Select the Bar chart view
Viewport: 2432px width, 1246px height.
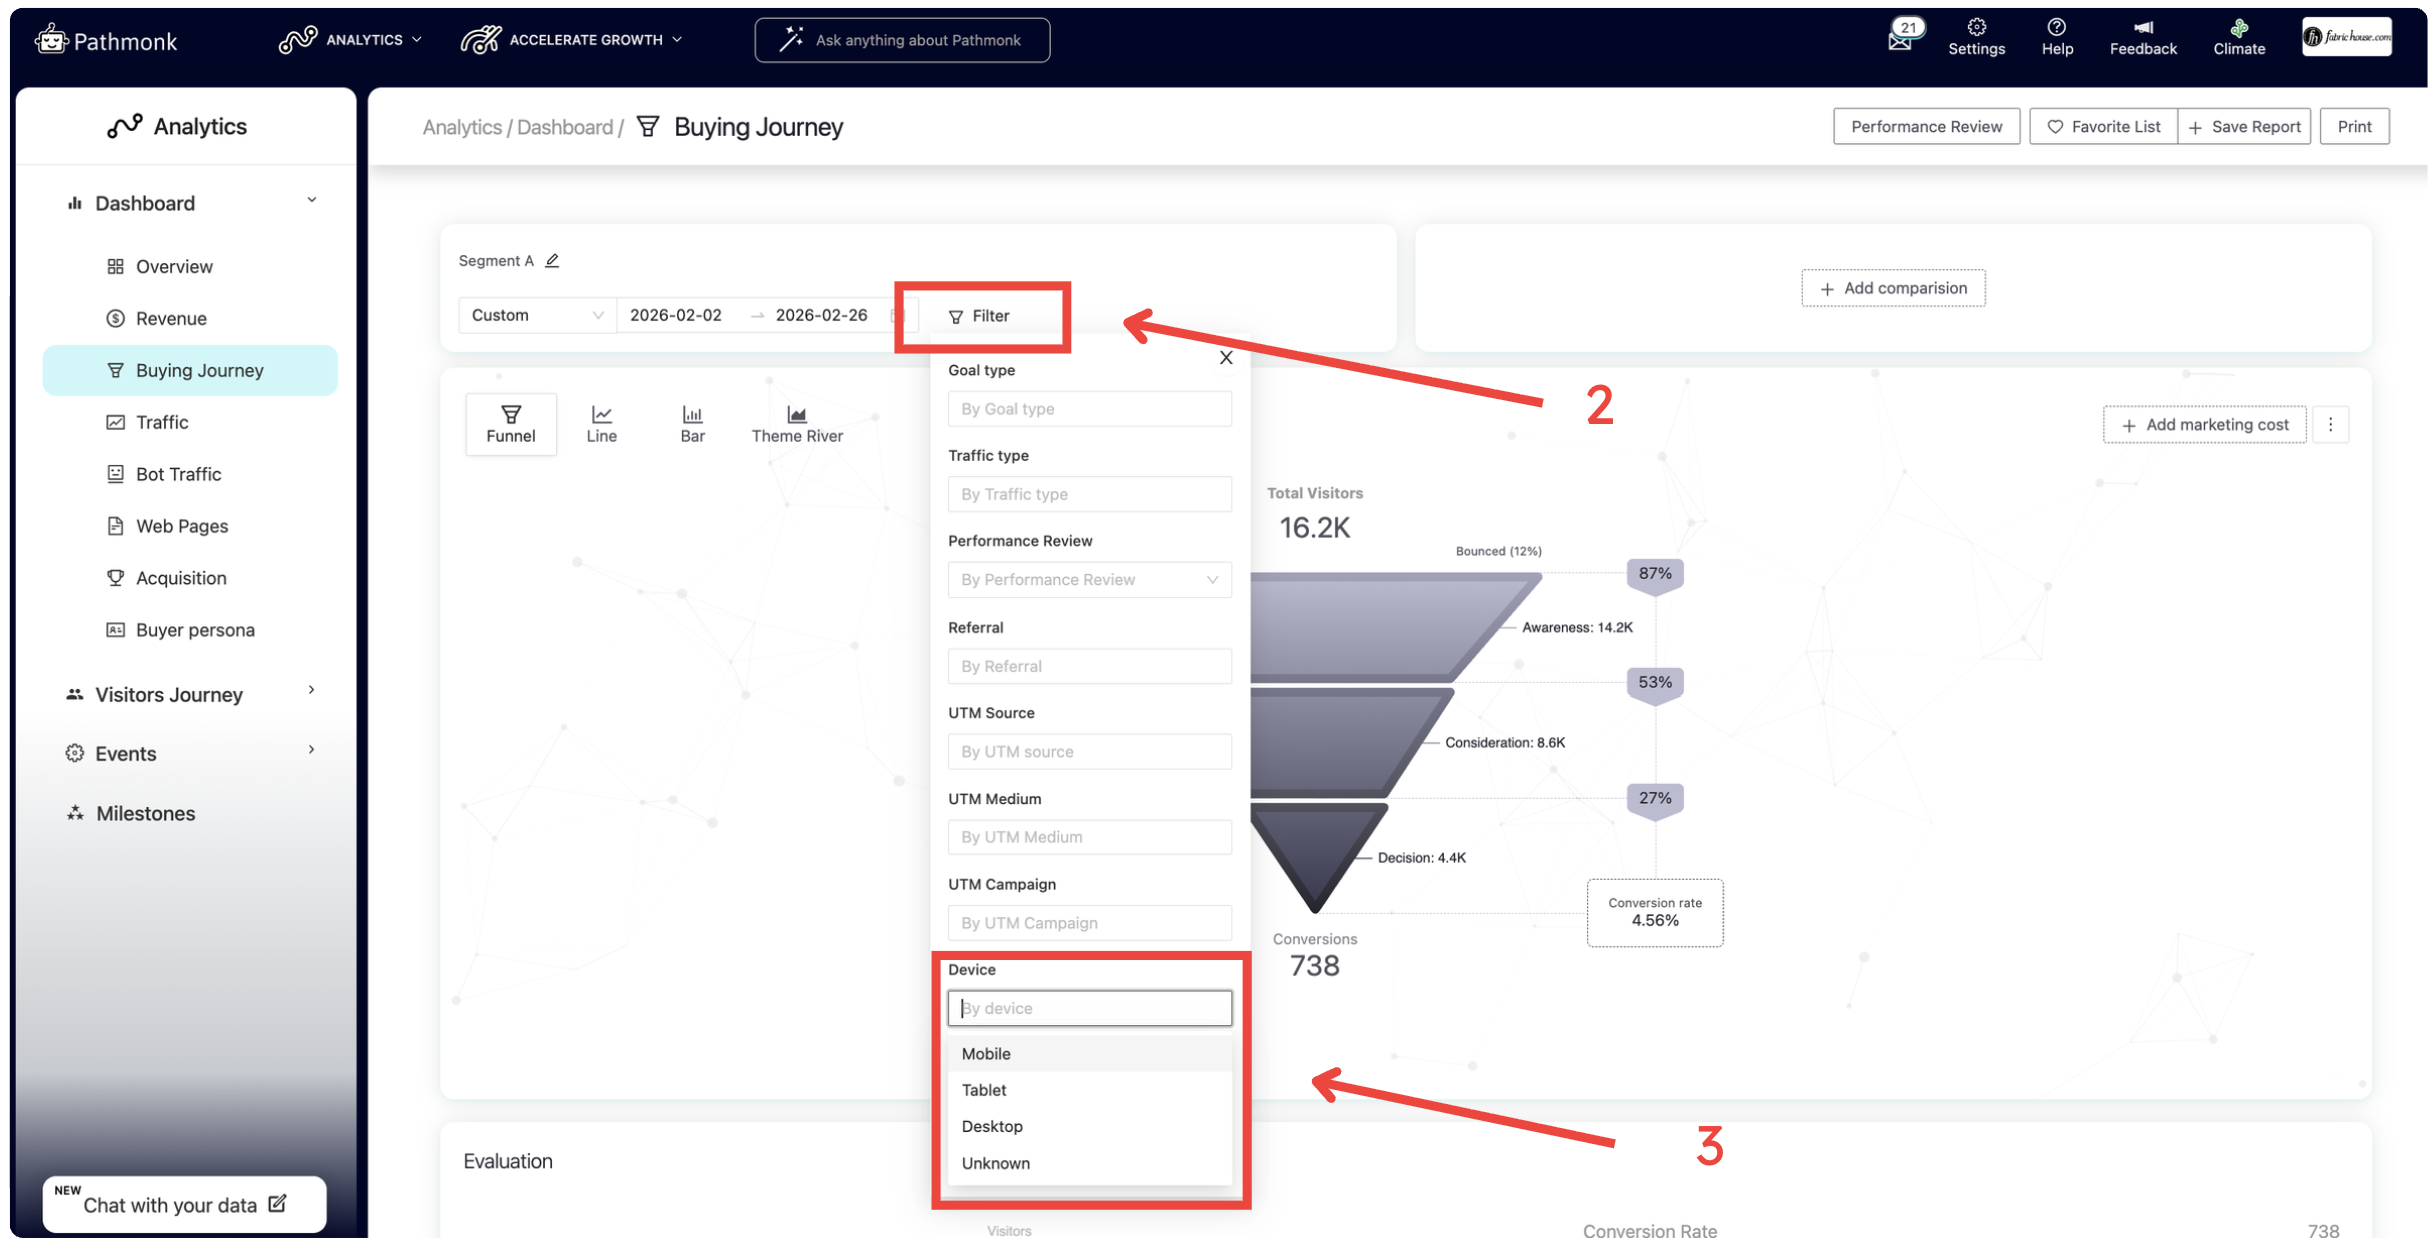click(692, 424)
